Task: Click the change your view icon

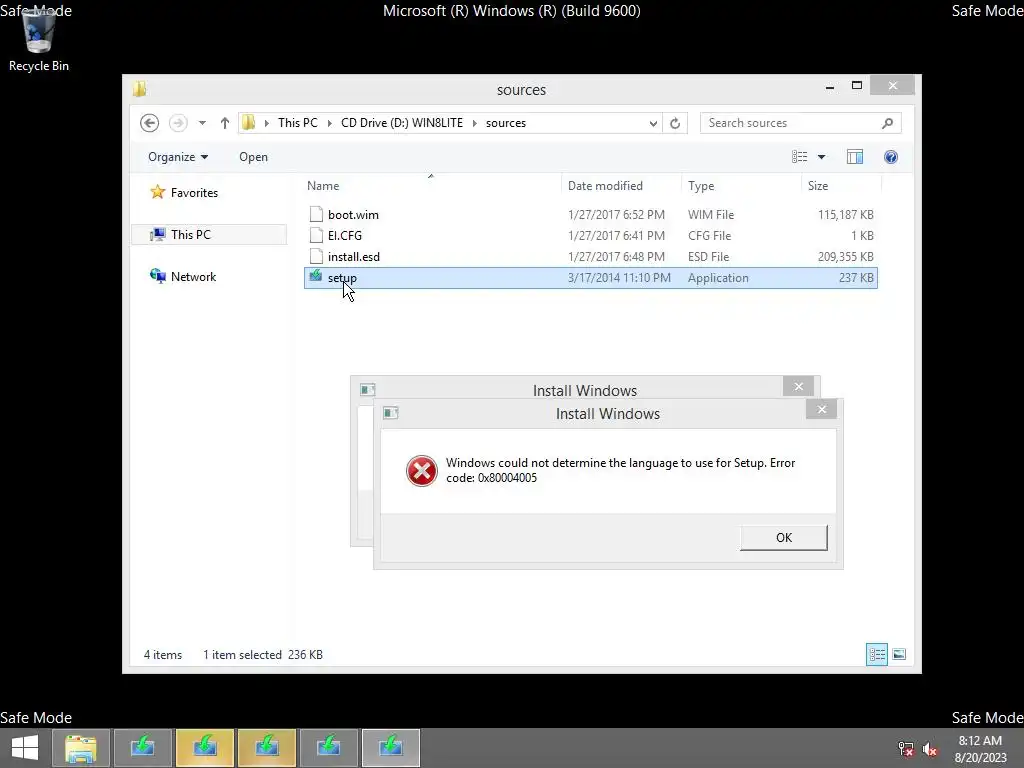Action: (x=799, y=157)
